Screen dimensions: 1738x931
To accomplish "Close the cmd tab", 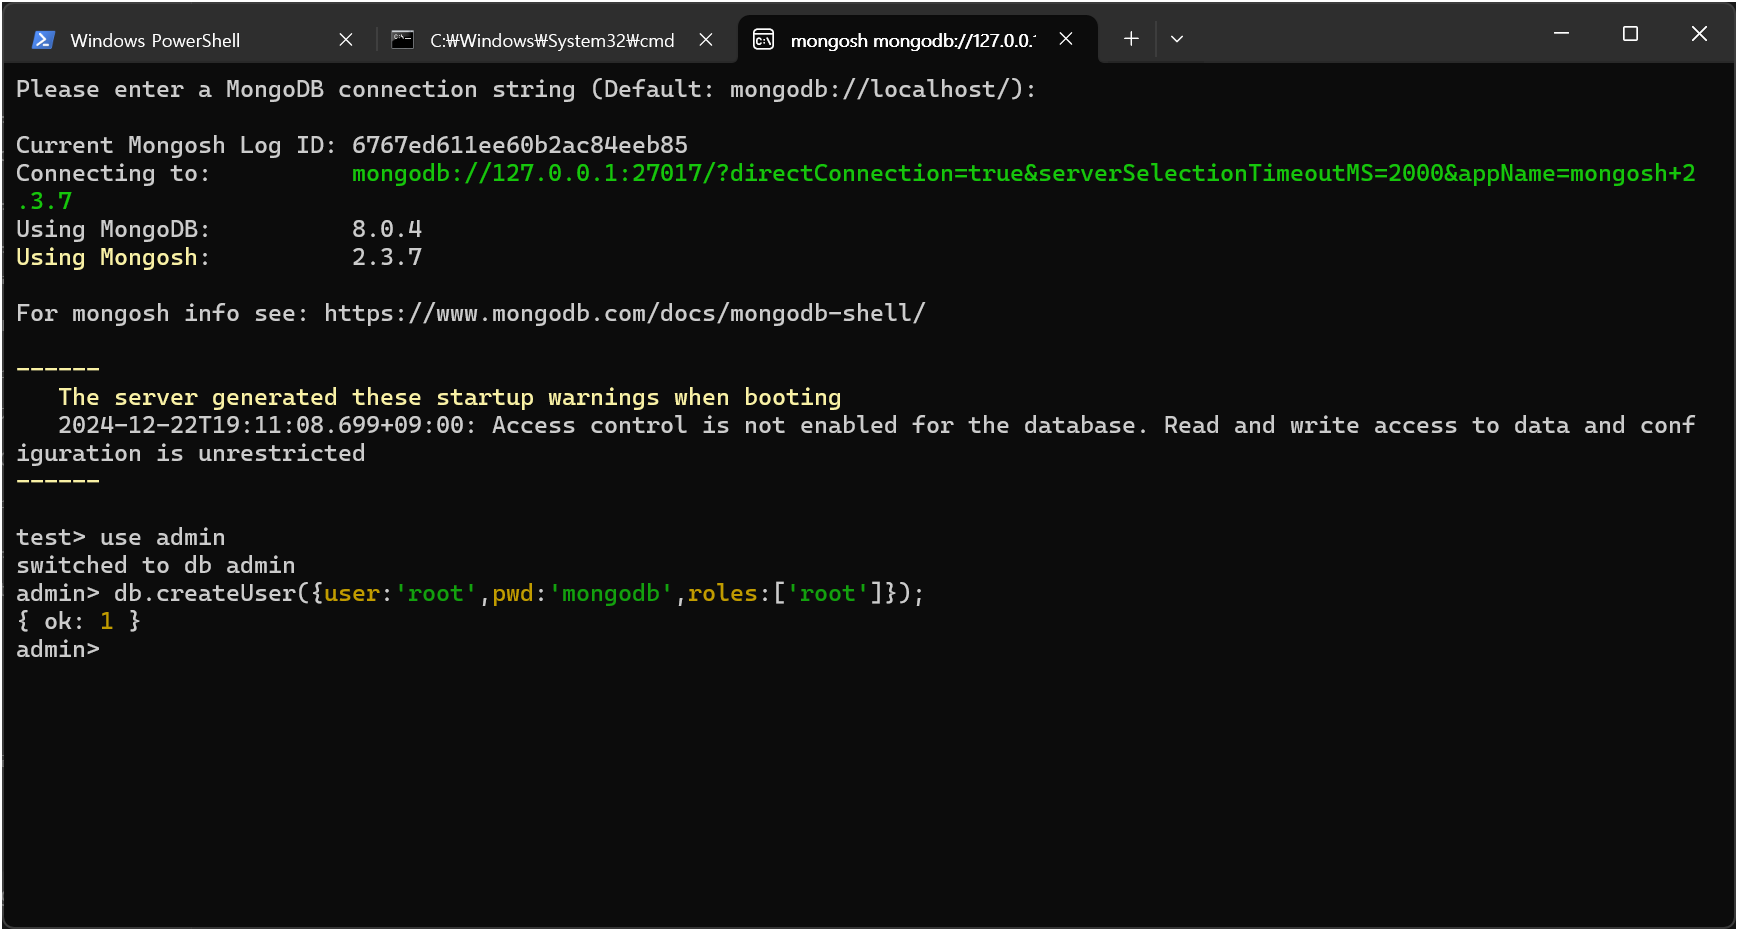I will (706, 40).
